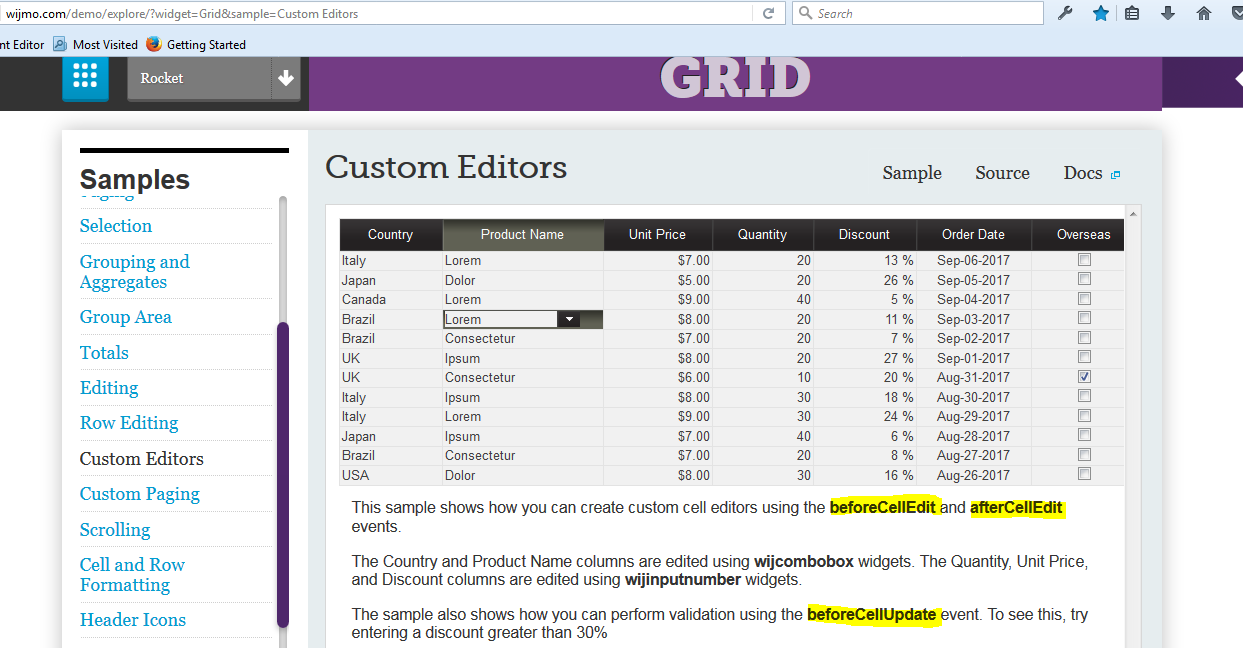Screen dimensions: 1243x648
Task: Click the 27 % discount cell
Action: coord(865,358)
